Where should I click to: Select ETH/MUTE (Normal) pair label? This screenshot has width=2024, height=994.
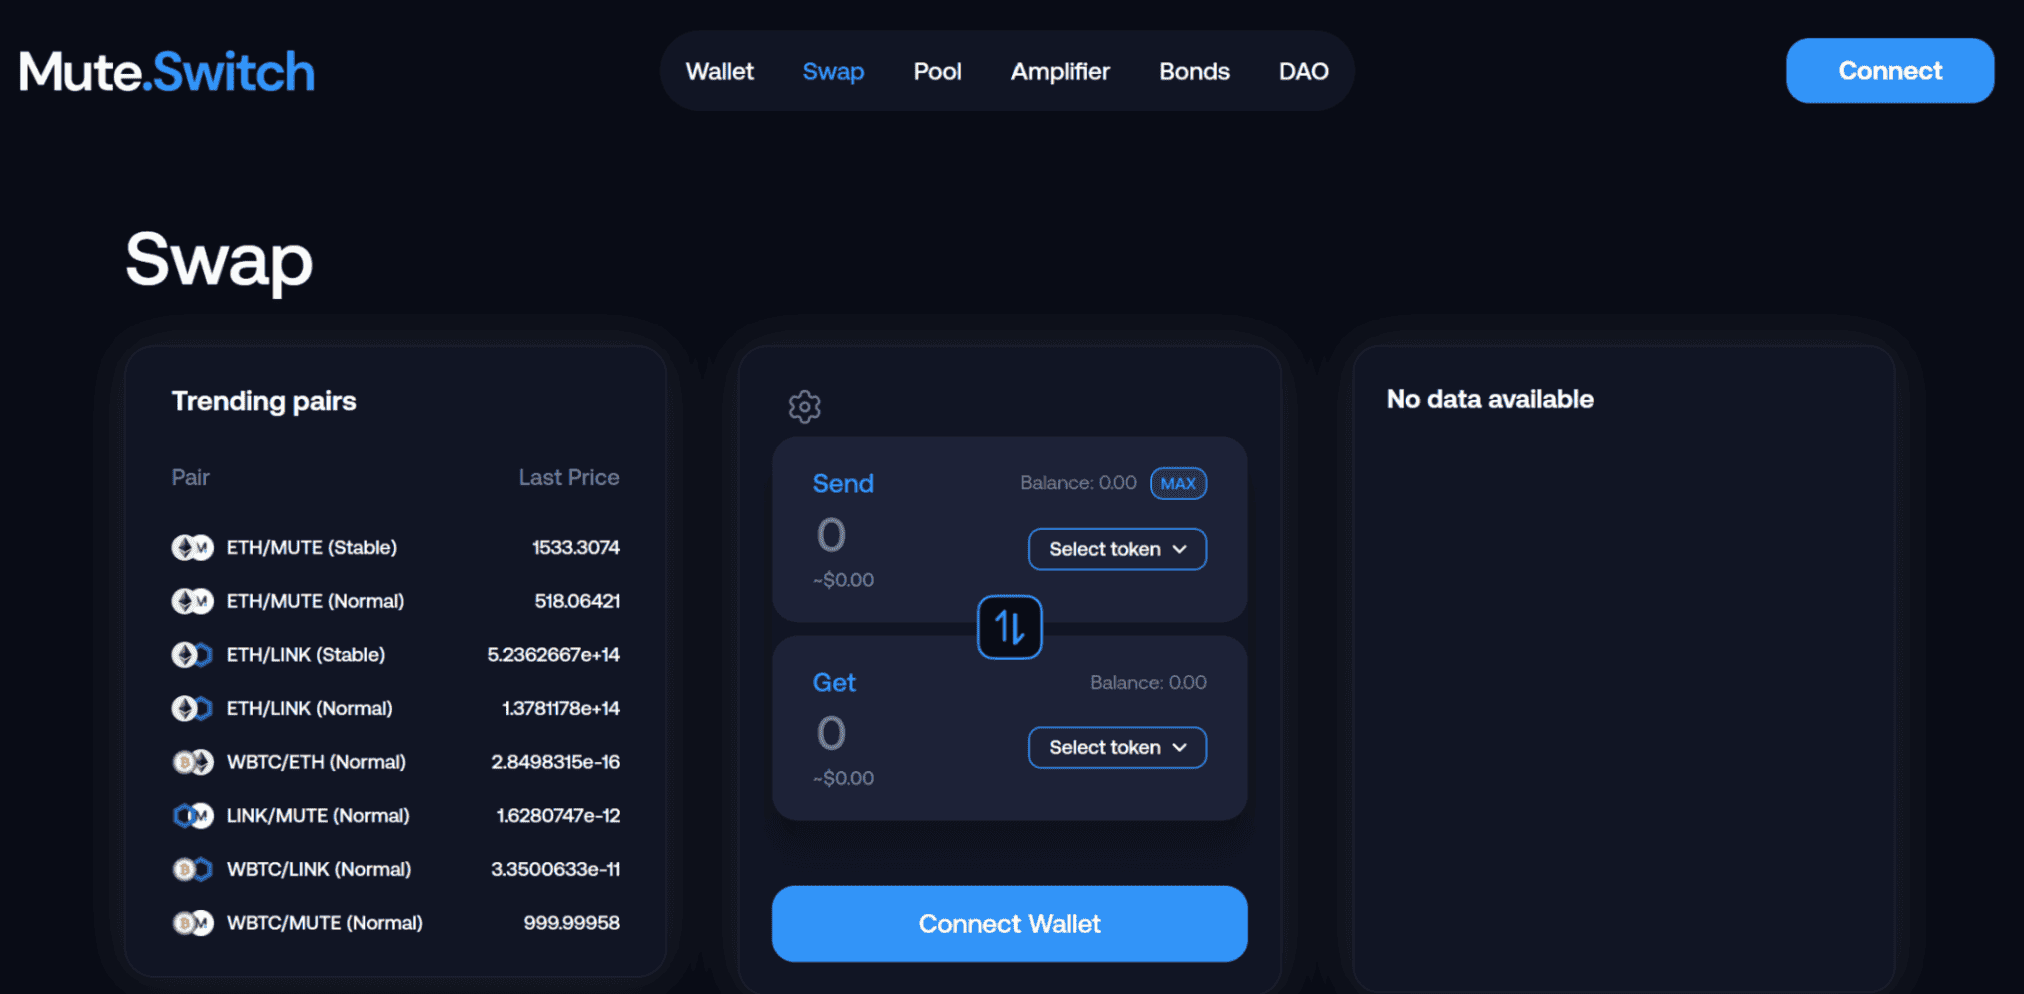tap(315, 601)
